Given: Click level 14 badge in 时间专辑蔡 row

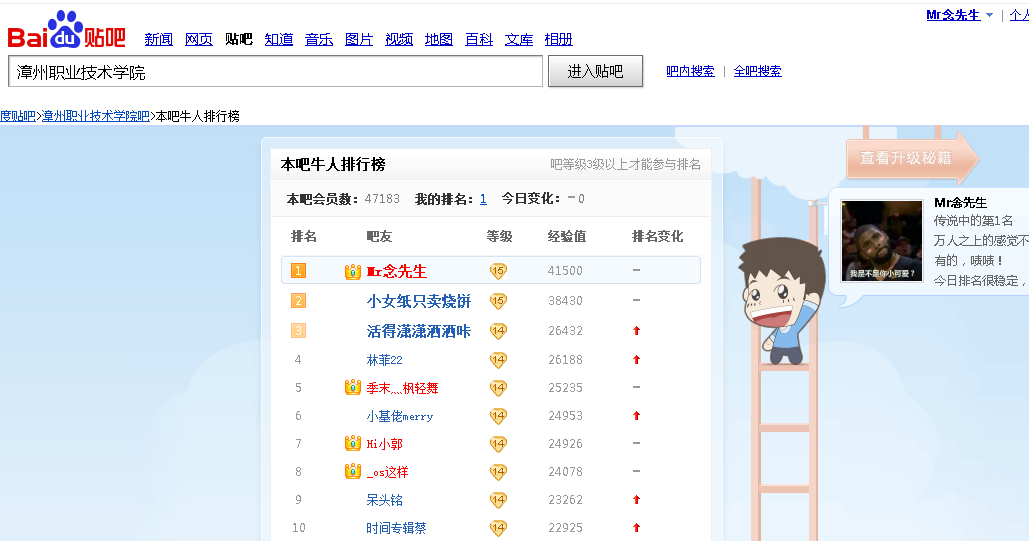Looking at the screenshot, I should tap(498, 528).
